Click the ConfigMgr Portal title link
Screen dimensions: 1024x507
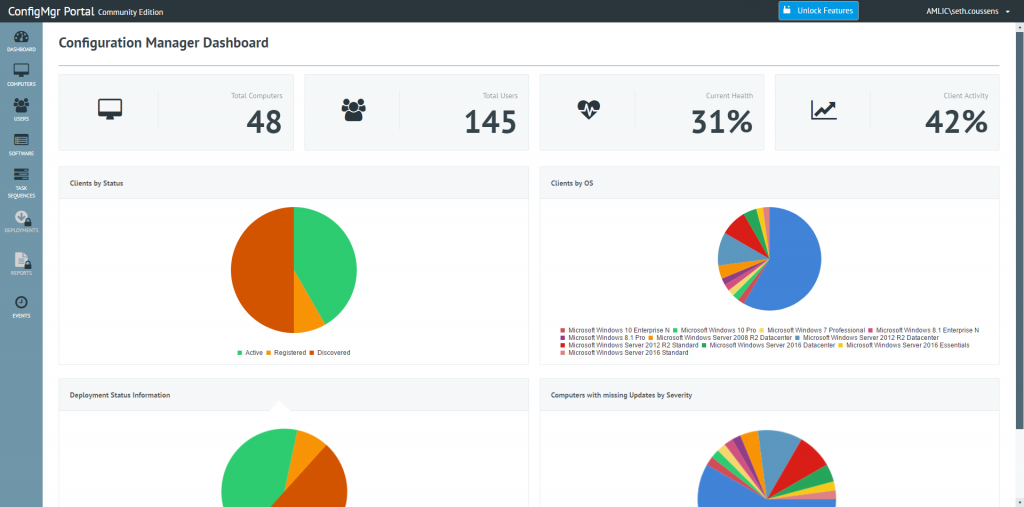51,11
